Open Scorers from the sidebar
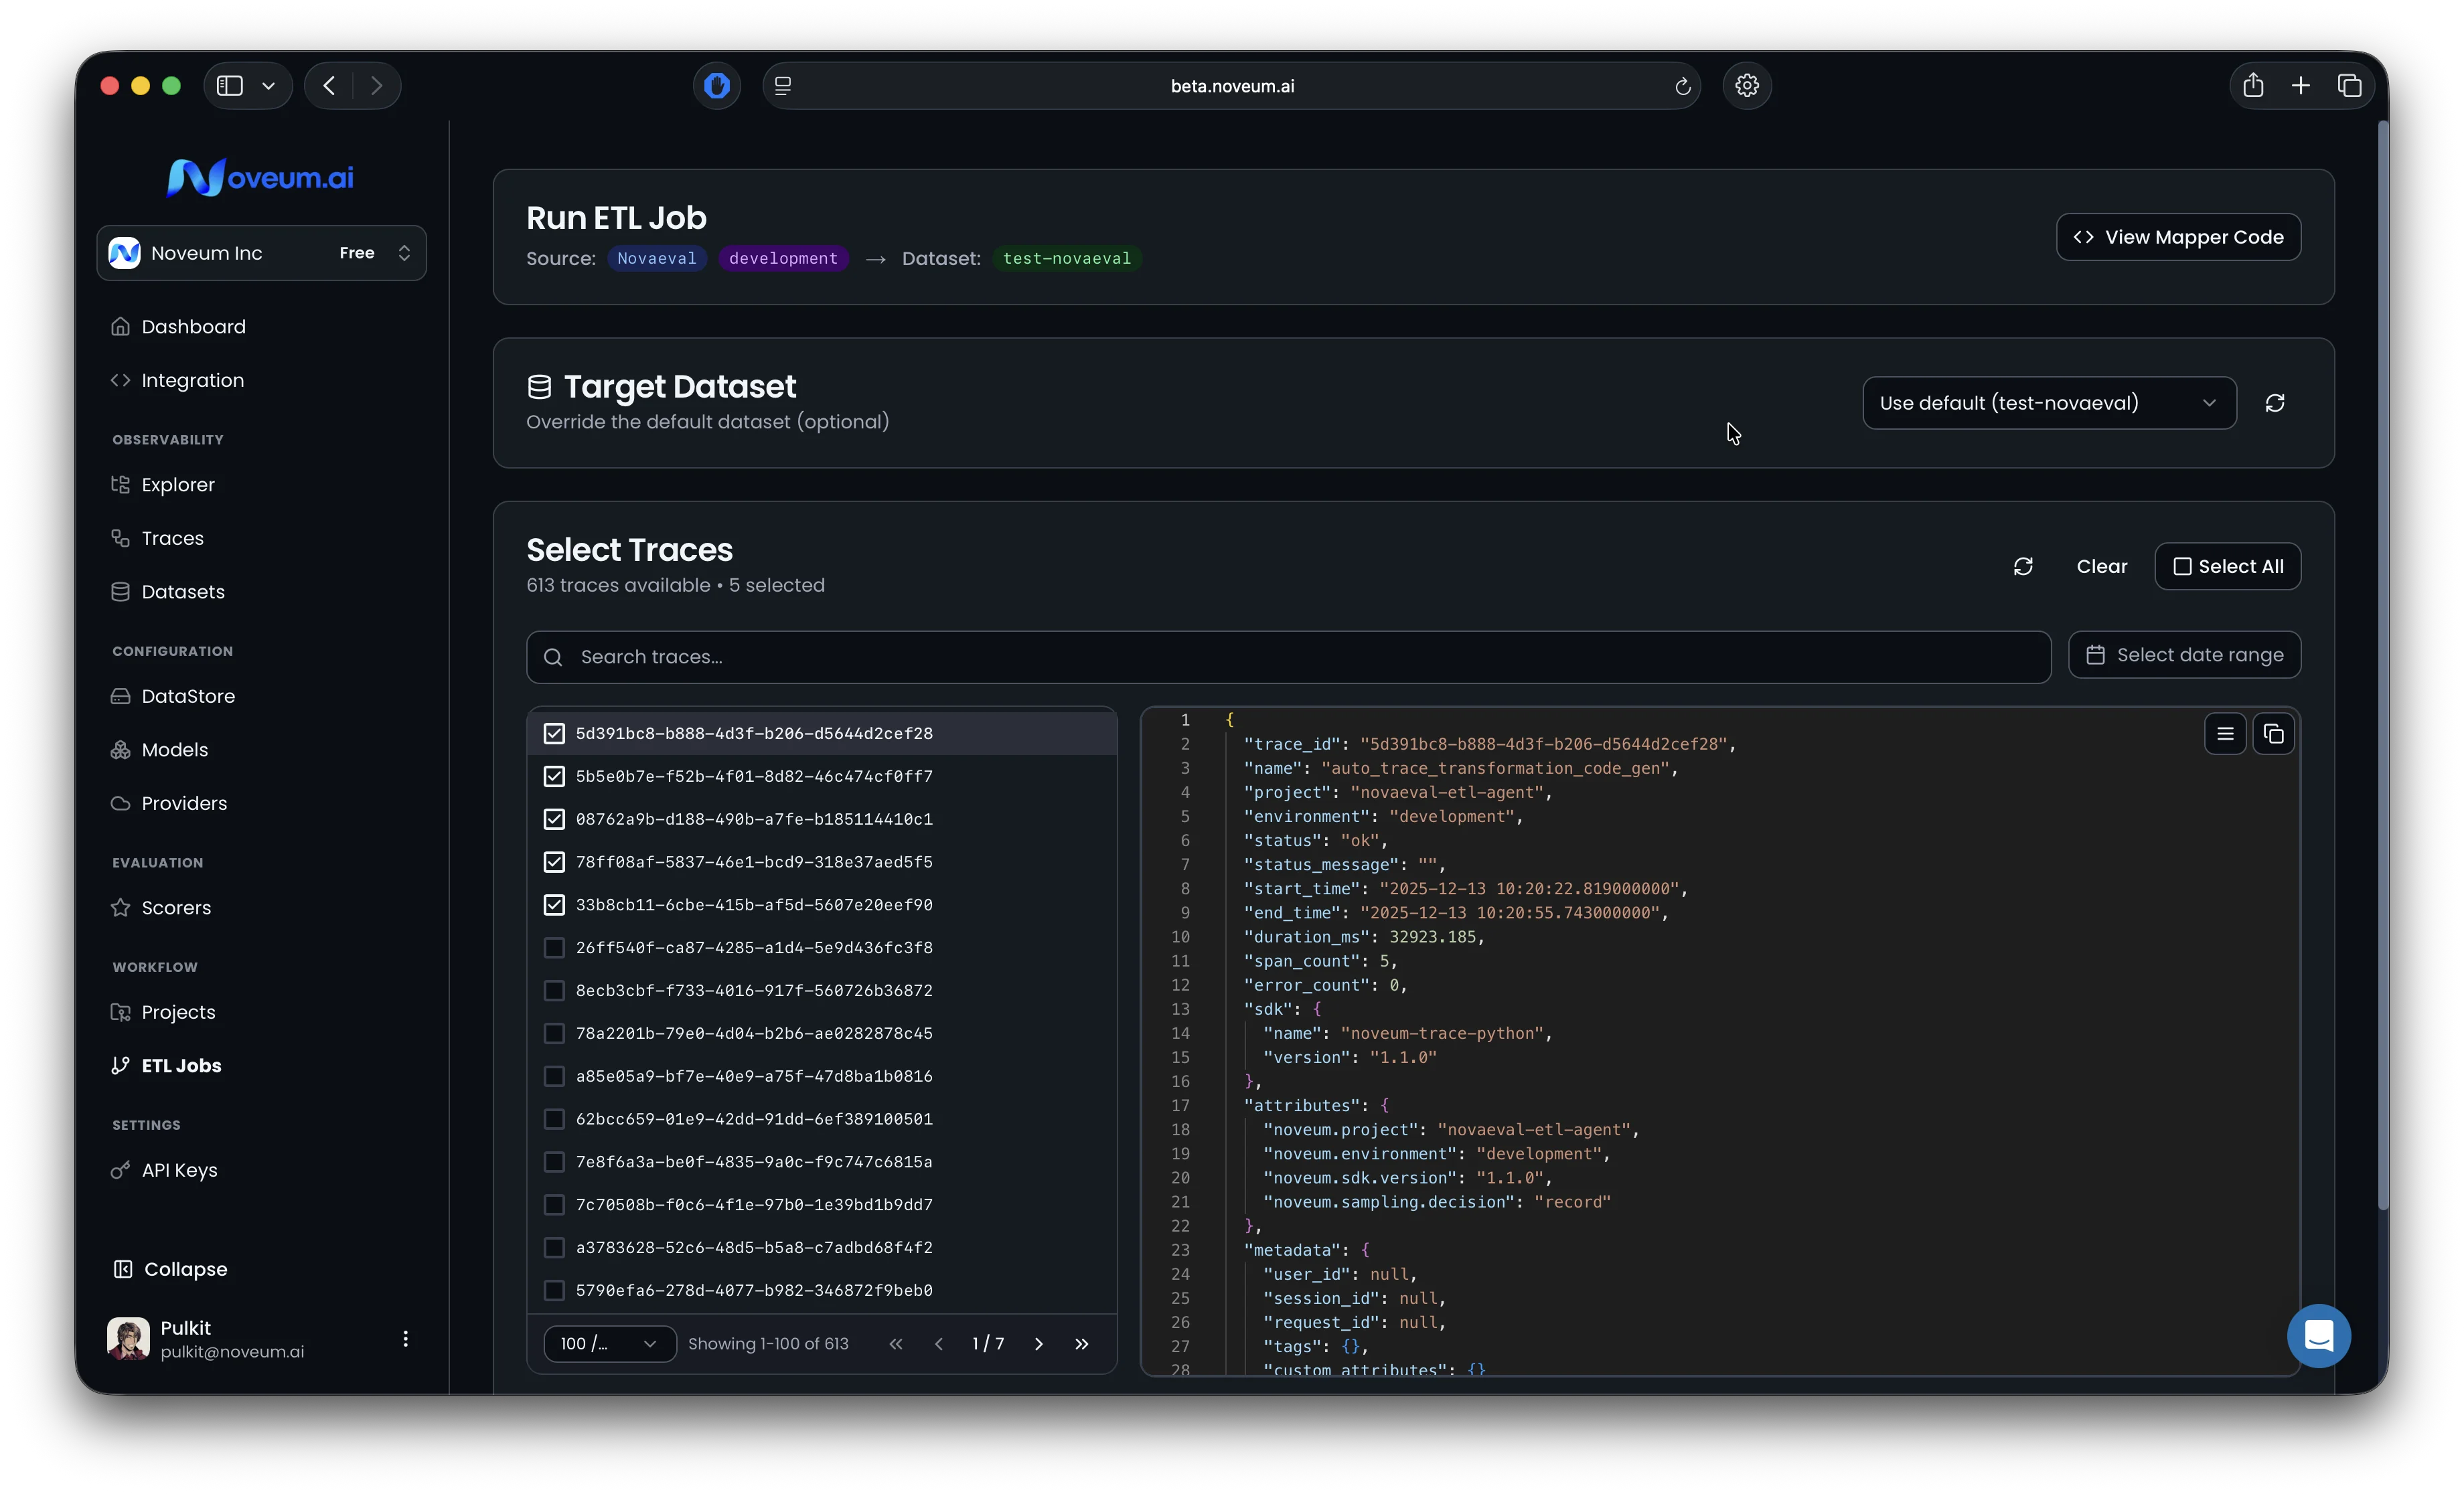 click(176, 908)
